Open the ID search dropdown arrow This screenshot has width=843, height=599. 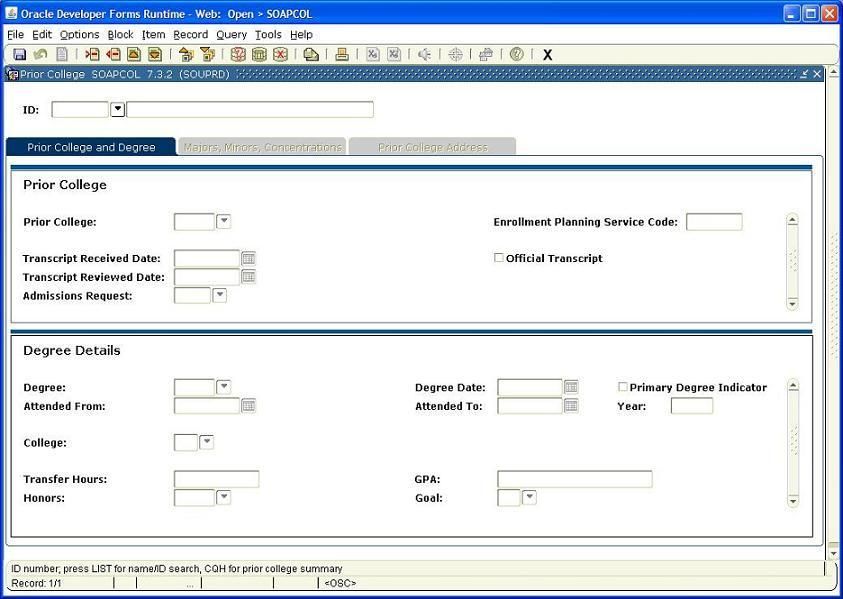tap(117, 110)
